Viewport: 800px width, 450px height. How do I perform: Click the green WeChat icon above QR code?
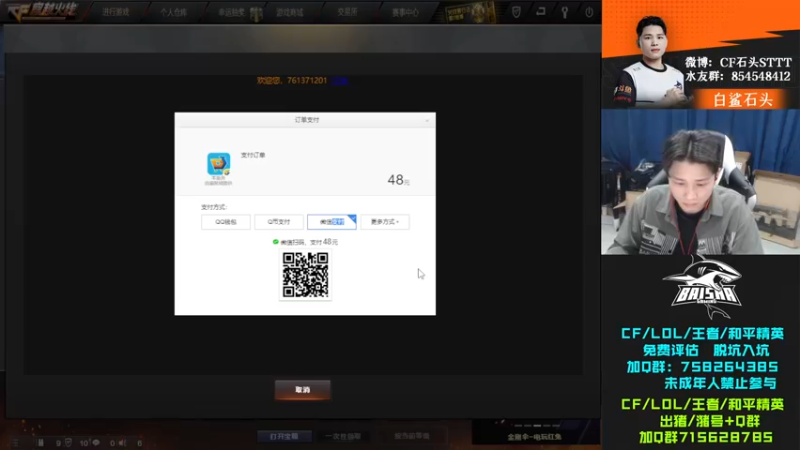tap(276, 242)
